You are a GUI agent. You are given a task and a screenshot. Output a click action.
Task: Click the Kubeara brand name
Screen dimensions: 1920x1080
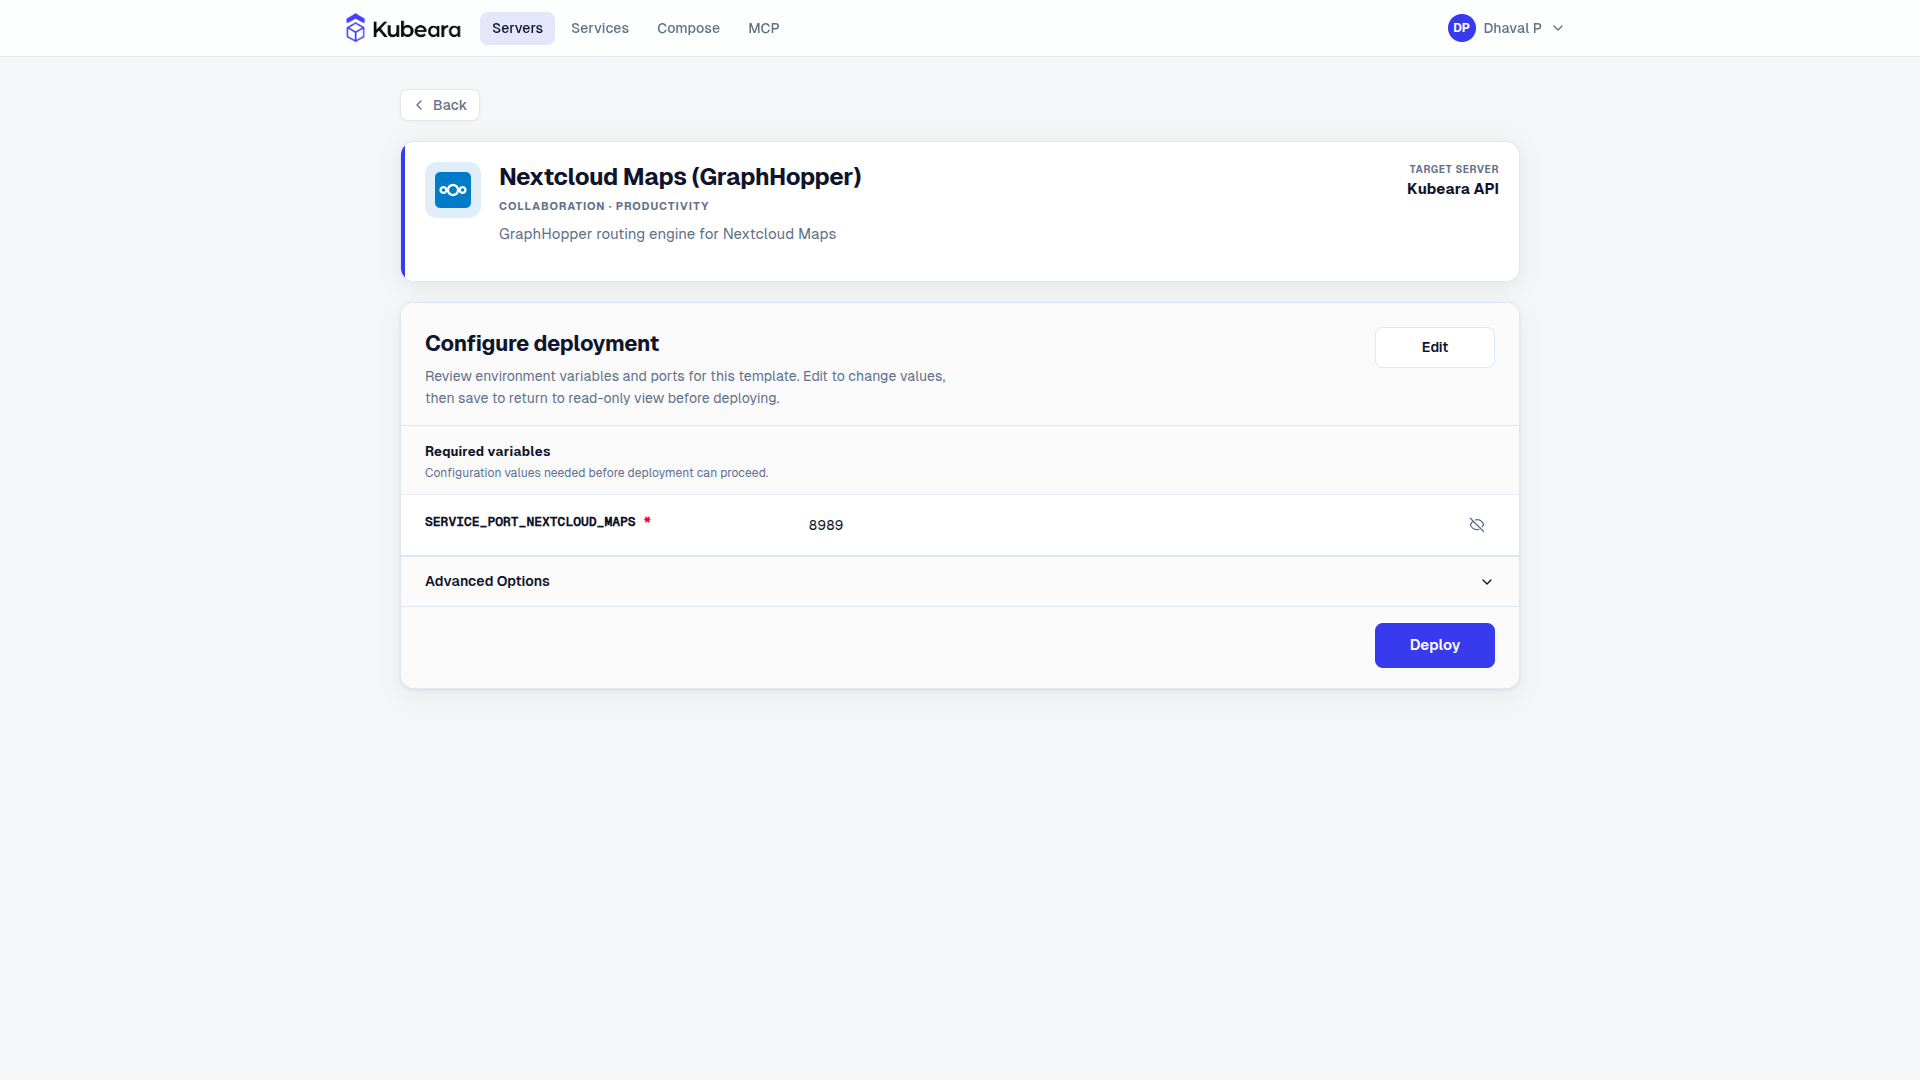pos(416,29)
